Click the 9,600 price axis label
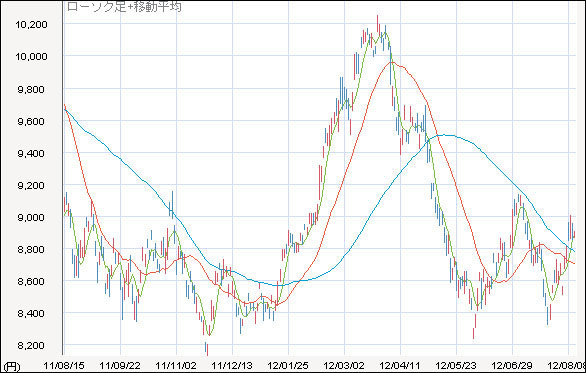This screenshot has height=373, width=586. [x=31, y=121]
